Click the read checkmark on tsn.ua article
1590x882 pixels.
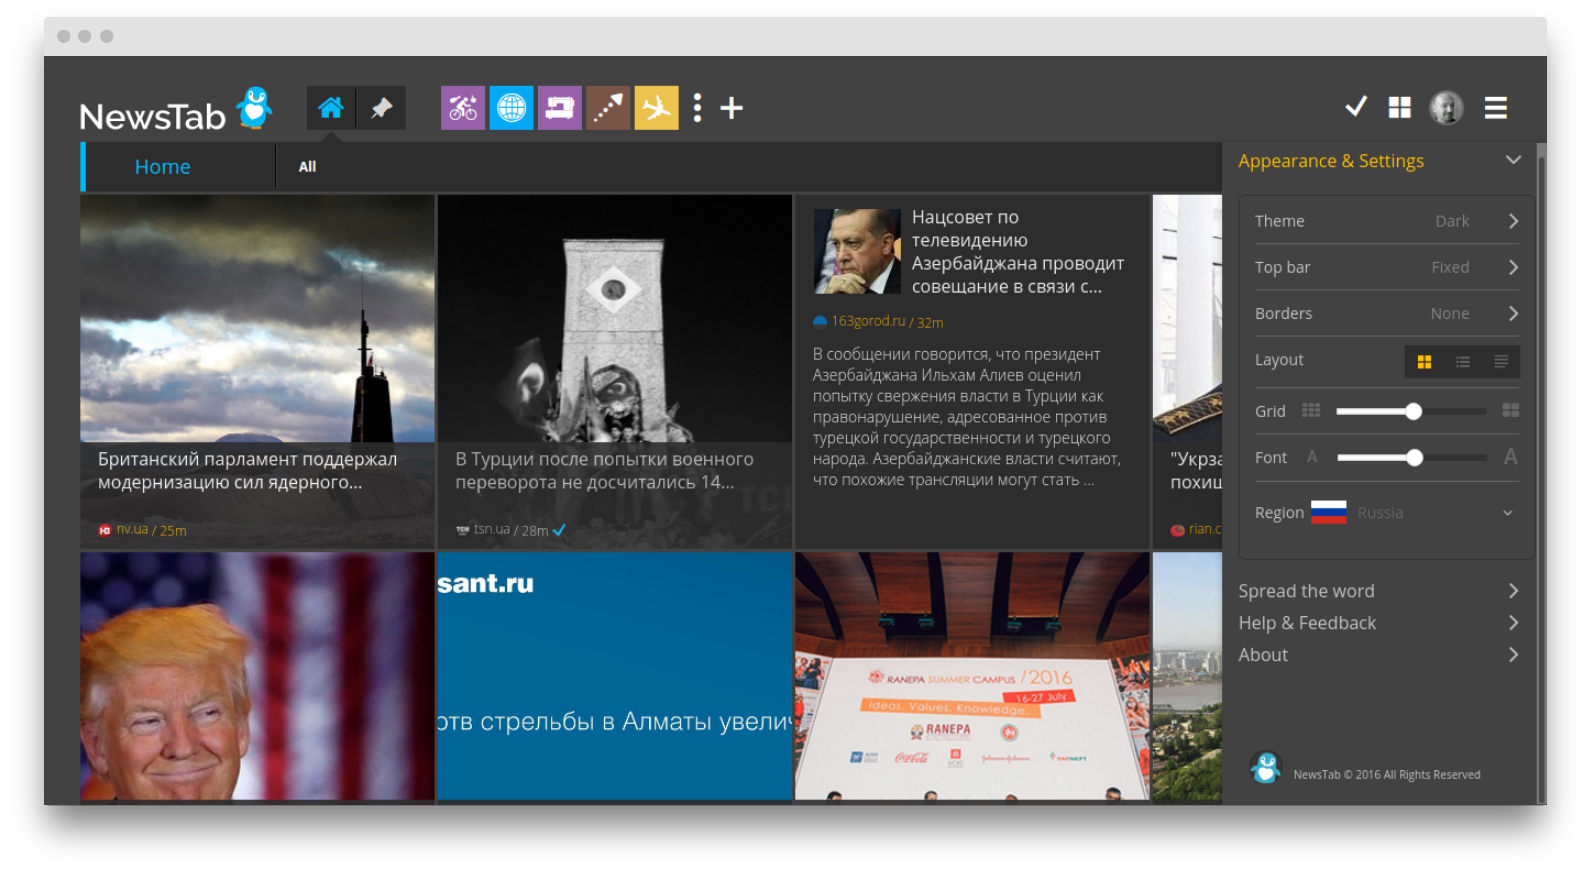pyautogui.click(x=559, y=530)
